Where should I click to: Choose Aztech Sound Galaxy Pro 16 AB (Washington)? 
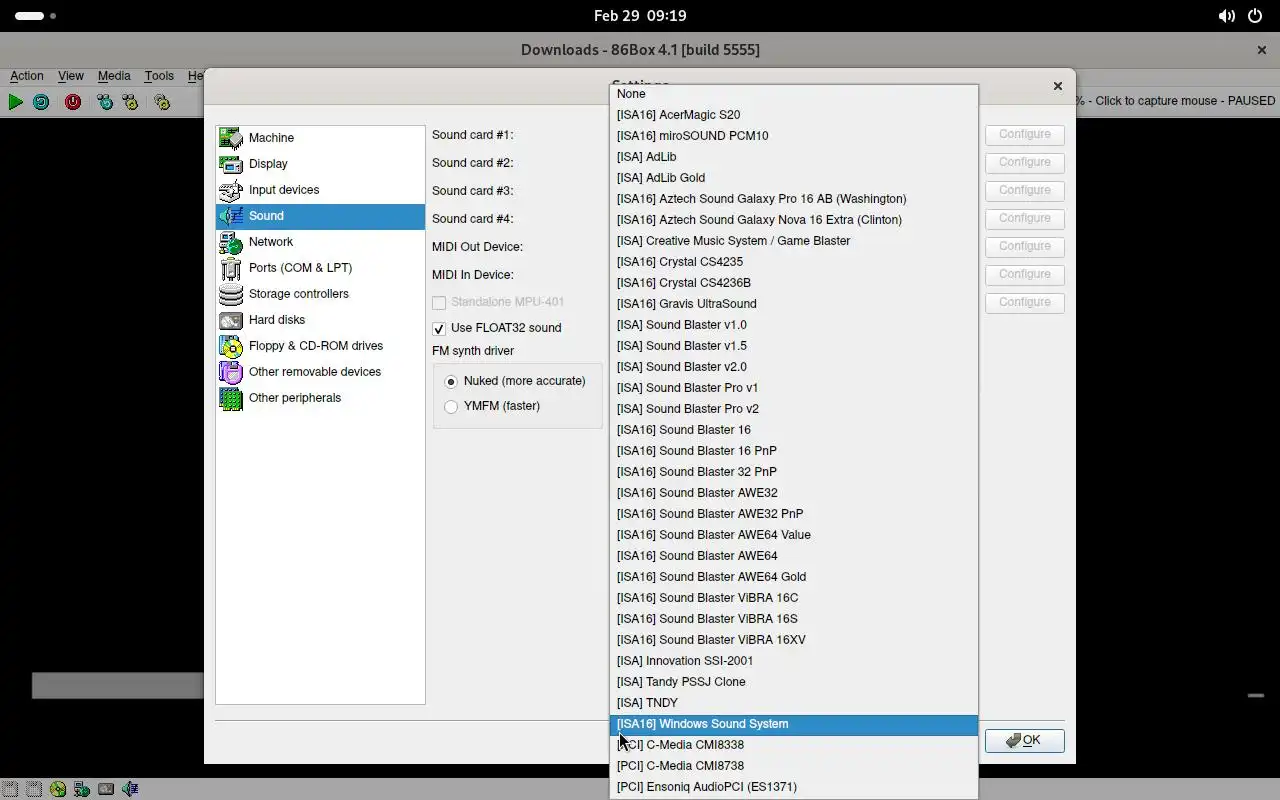(x=794, y=199)
